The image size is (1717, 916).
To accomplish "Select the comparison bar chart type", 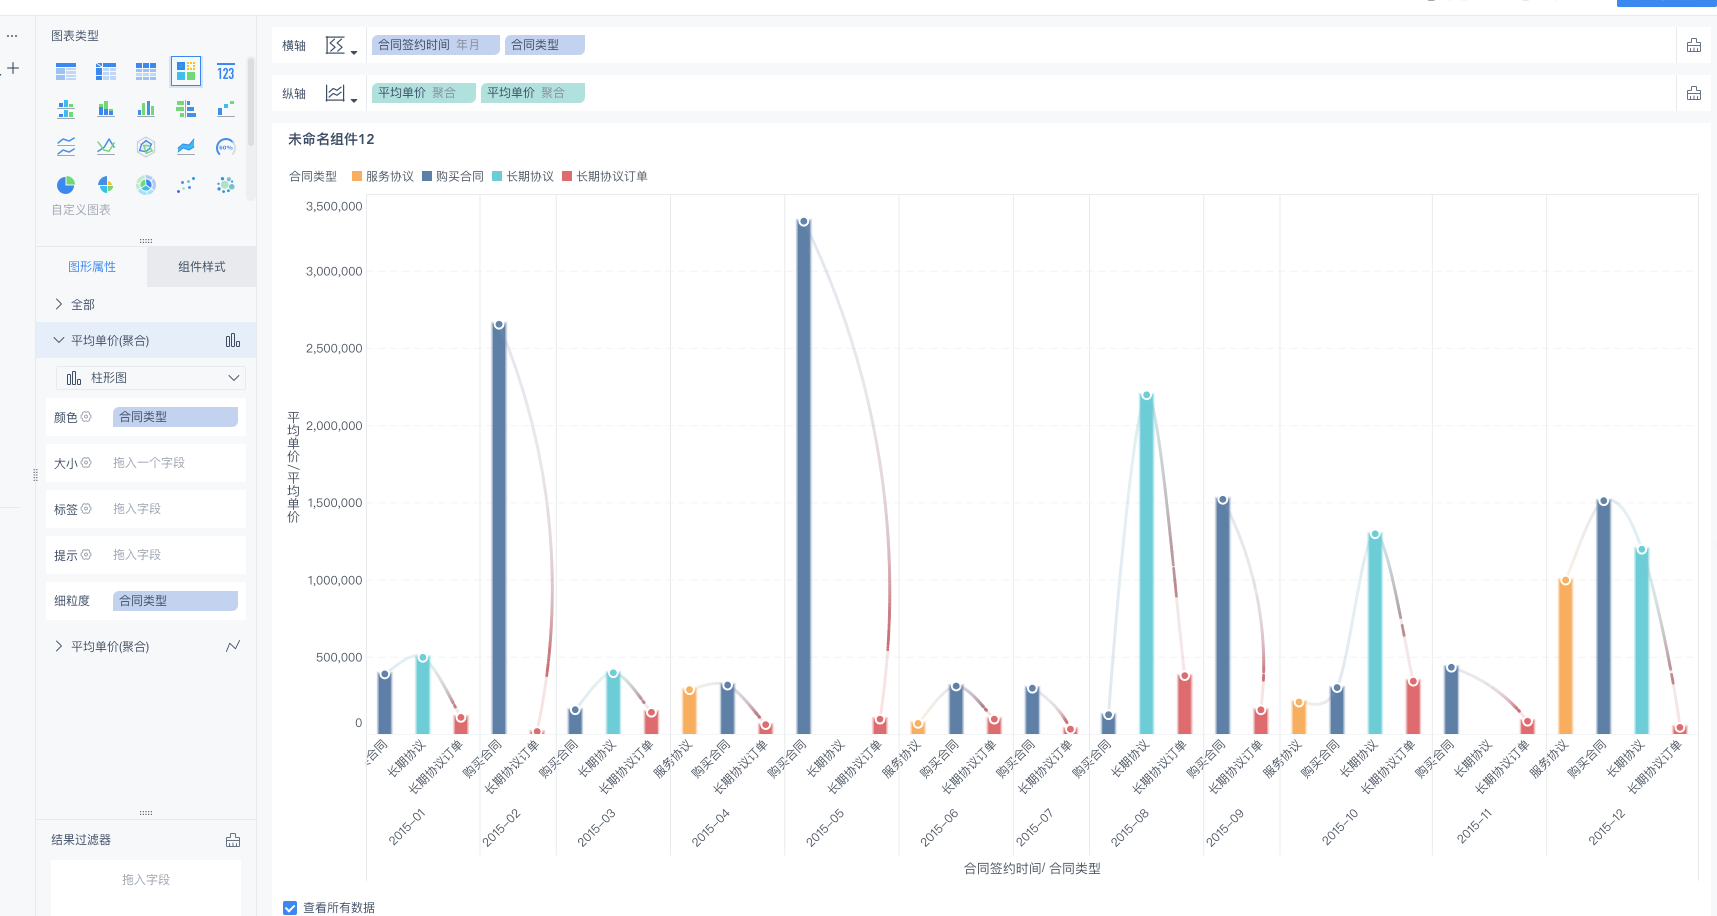I will (186, 109).
